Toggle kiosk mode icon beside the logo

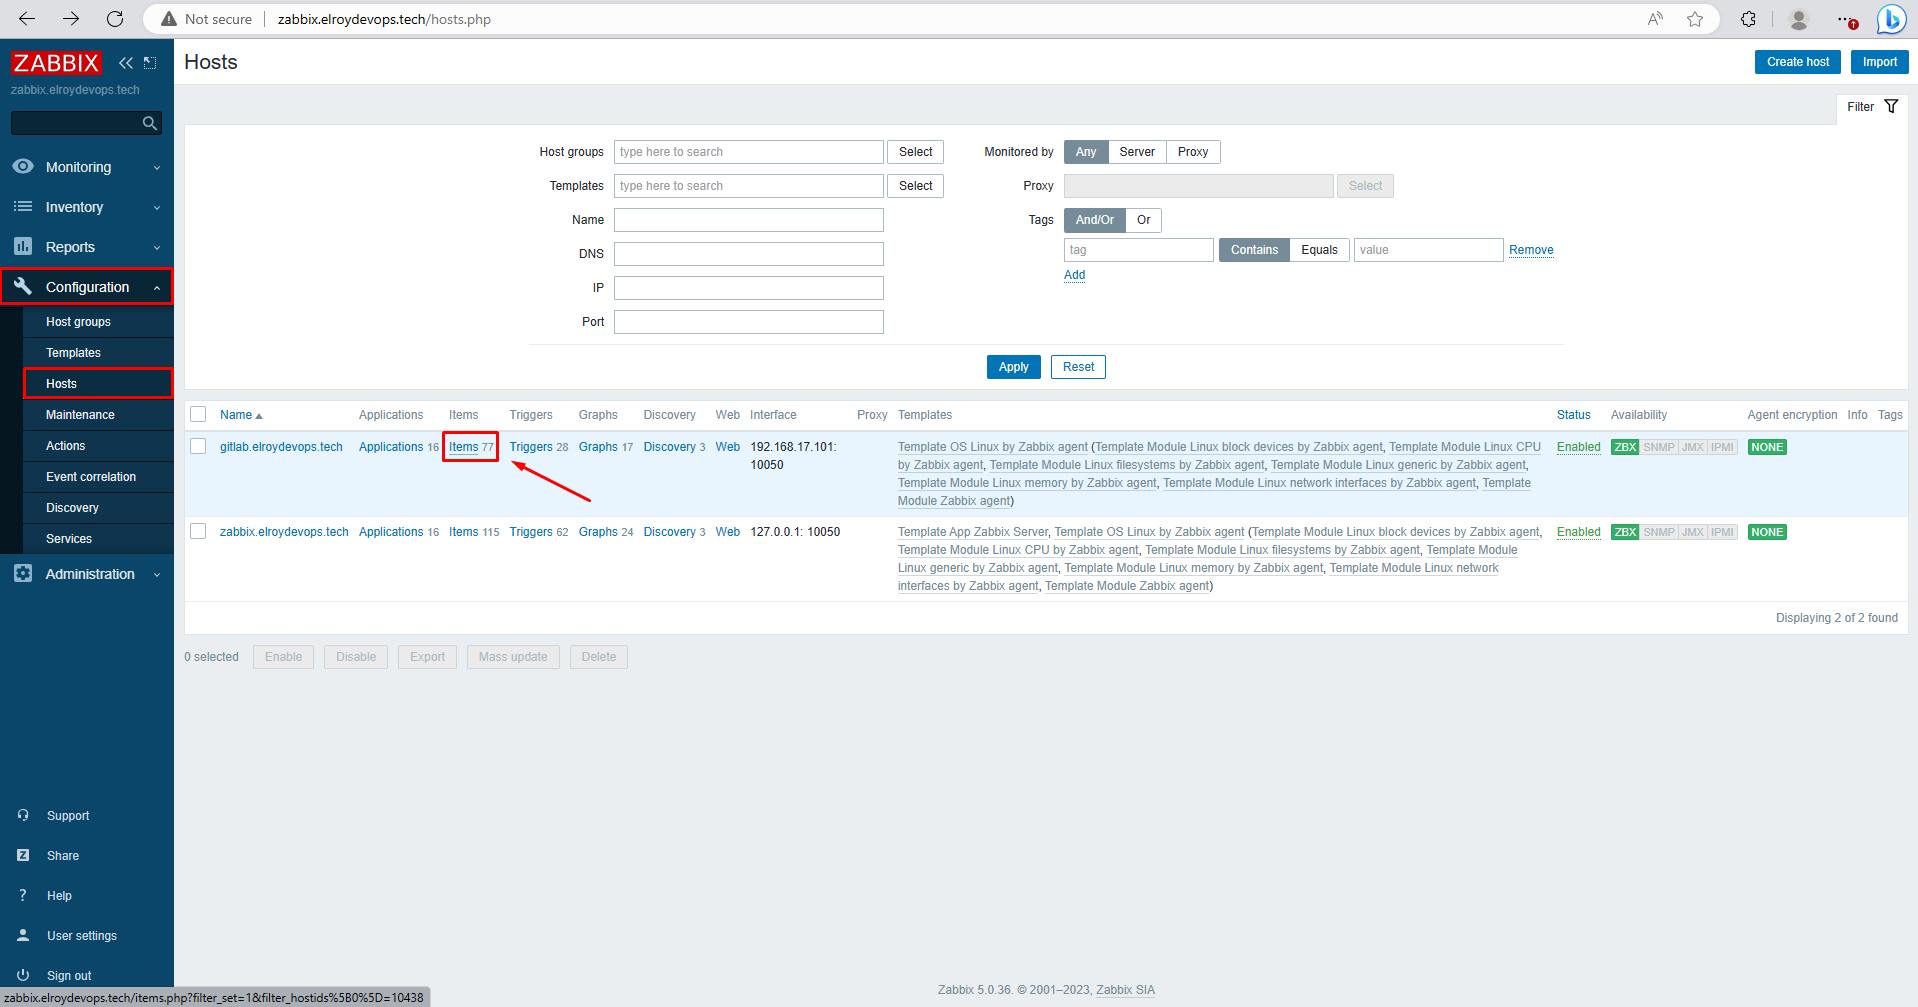coord(150,63)
